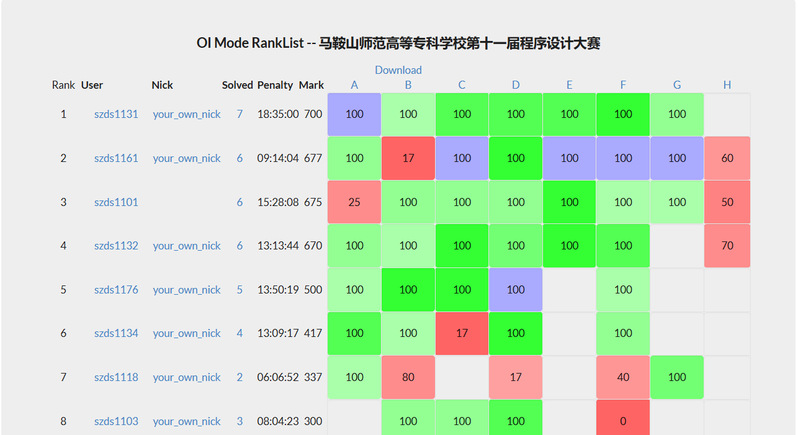Click the red 70 cell in column H
Screen dimensions: 798x435
point(726,246)
